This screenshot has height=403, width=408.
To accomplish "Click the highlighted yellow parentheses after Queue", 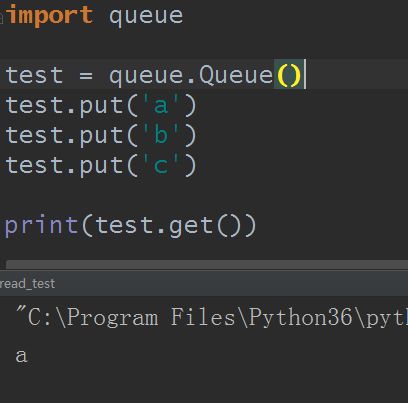I will [x=289, y=75].
